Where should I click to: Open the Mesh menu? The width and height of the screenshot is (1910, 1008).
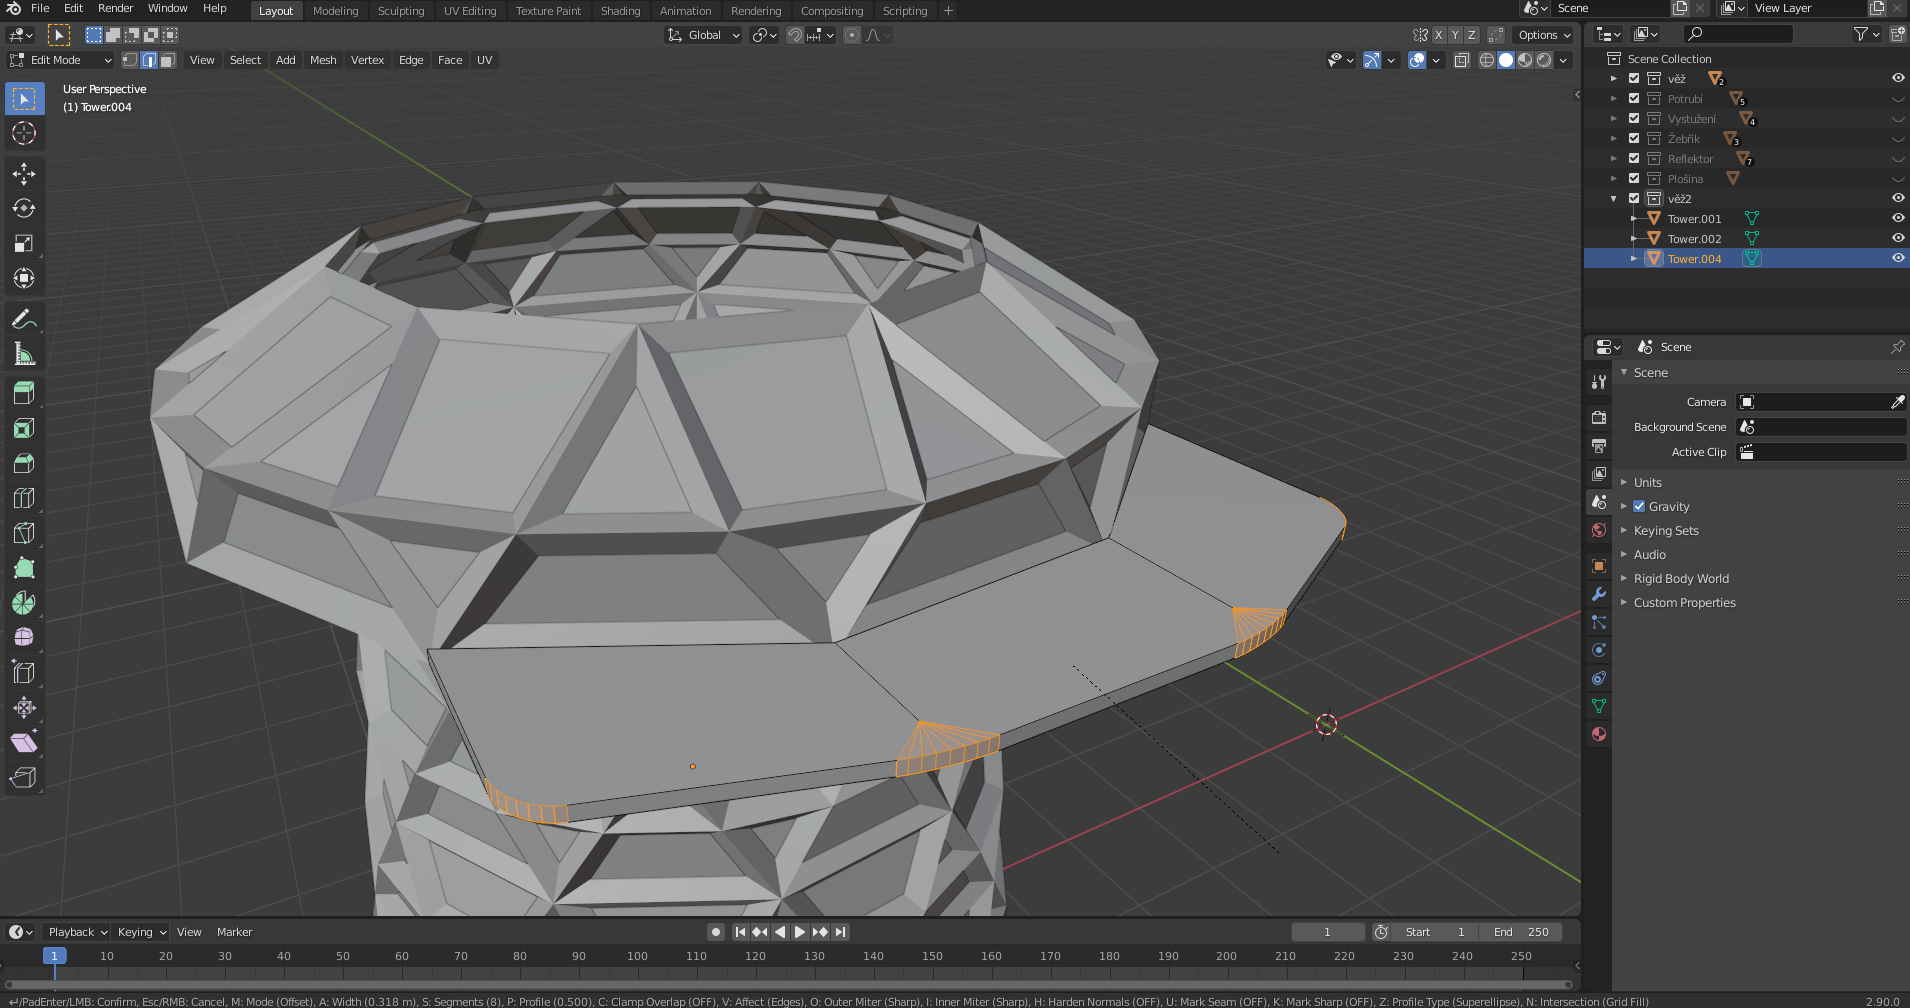(x=322, y=60)
